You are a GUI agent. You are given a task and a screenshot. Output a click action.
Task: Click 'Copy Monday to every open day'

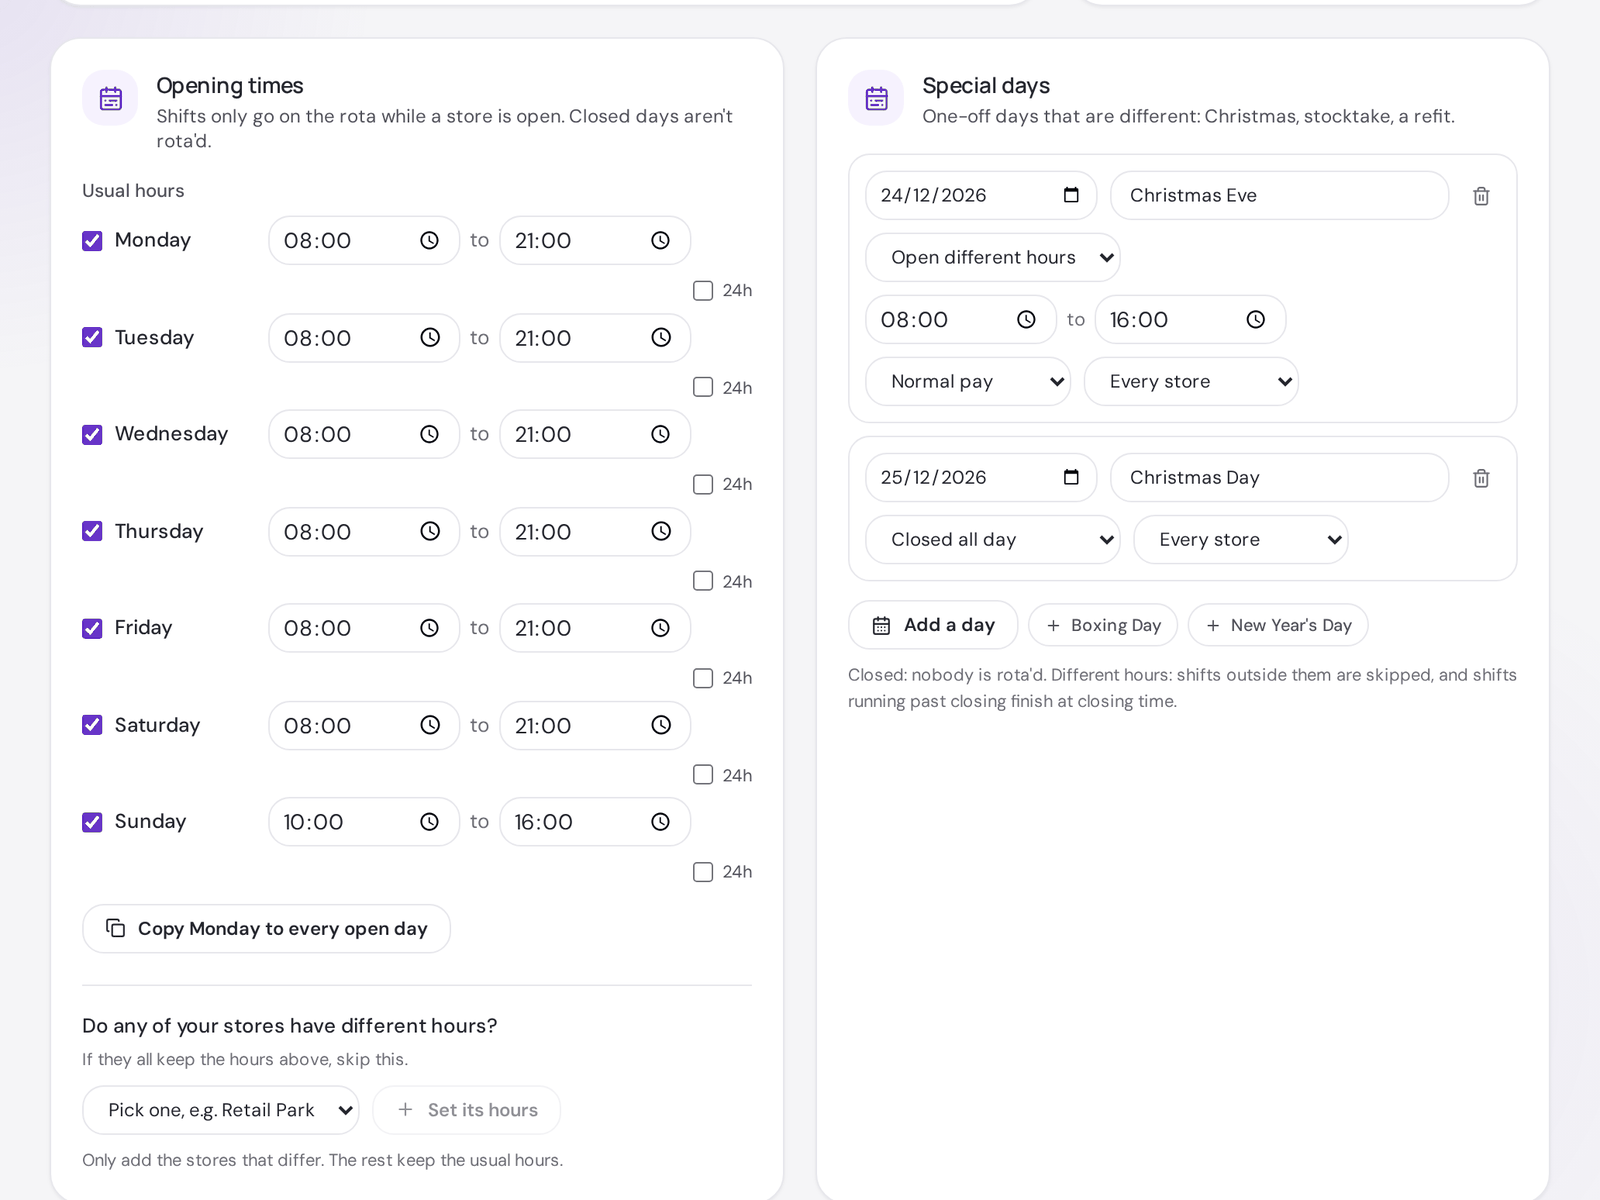(266, 929)
